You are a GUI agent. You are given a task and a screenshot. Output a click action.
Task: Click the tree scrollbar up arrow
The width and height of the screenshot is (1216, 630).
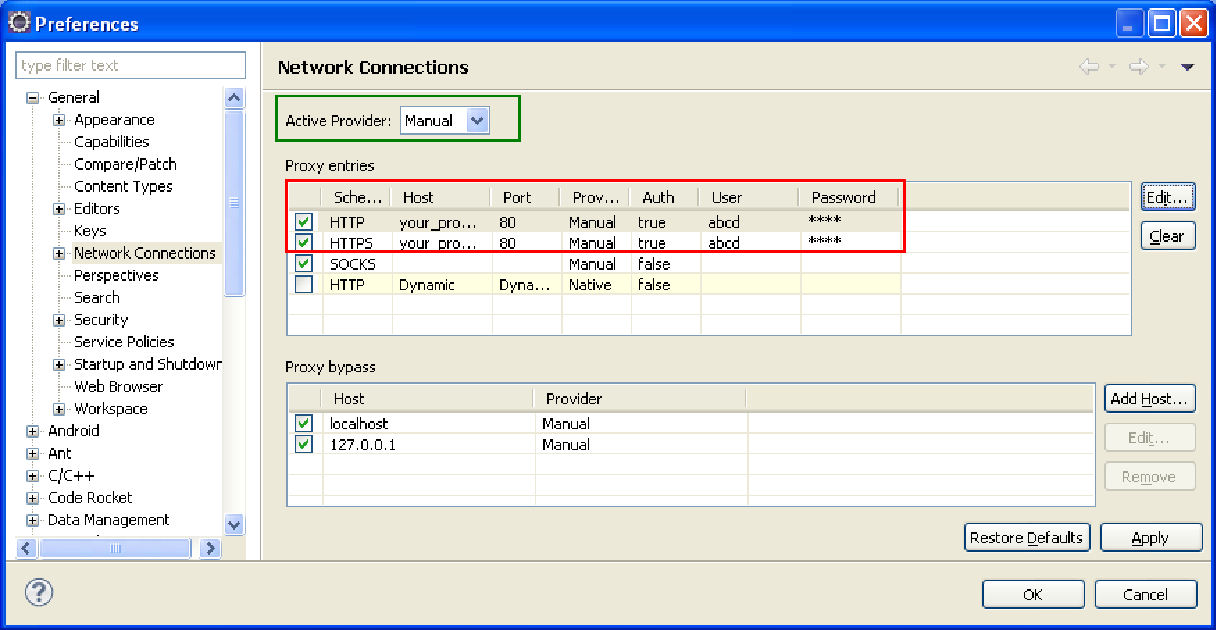234,98
